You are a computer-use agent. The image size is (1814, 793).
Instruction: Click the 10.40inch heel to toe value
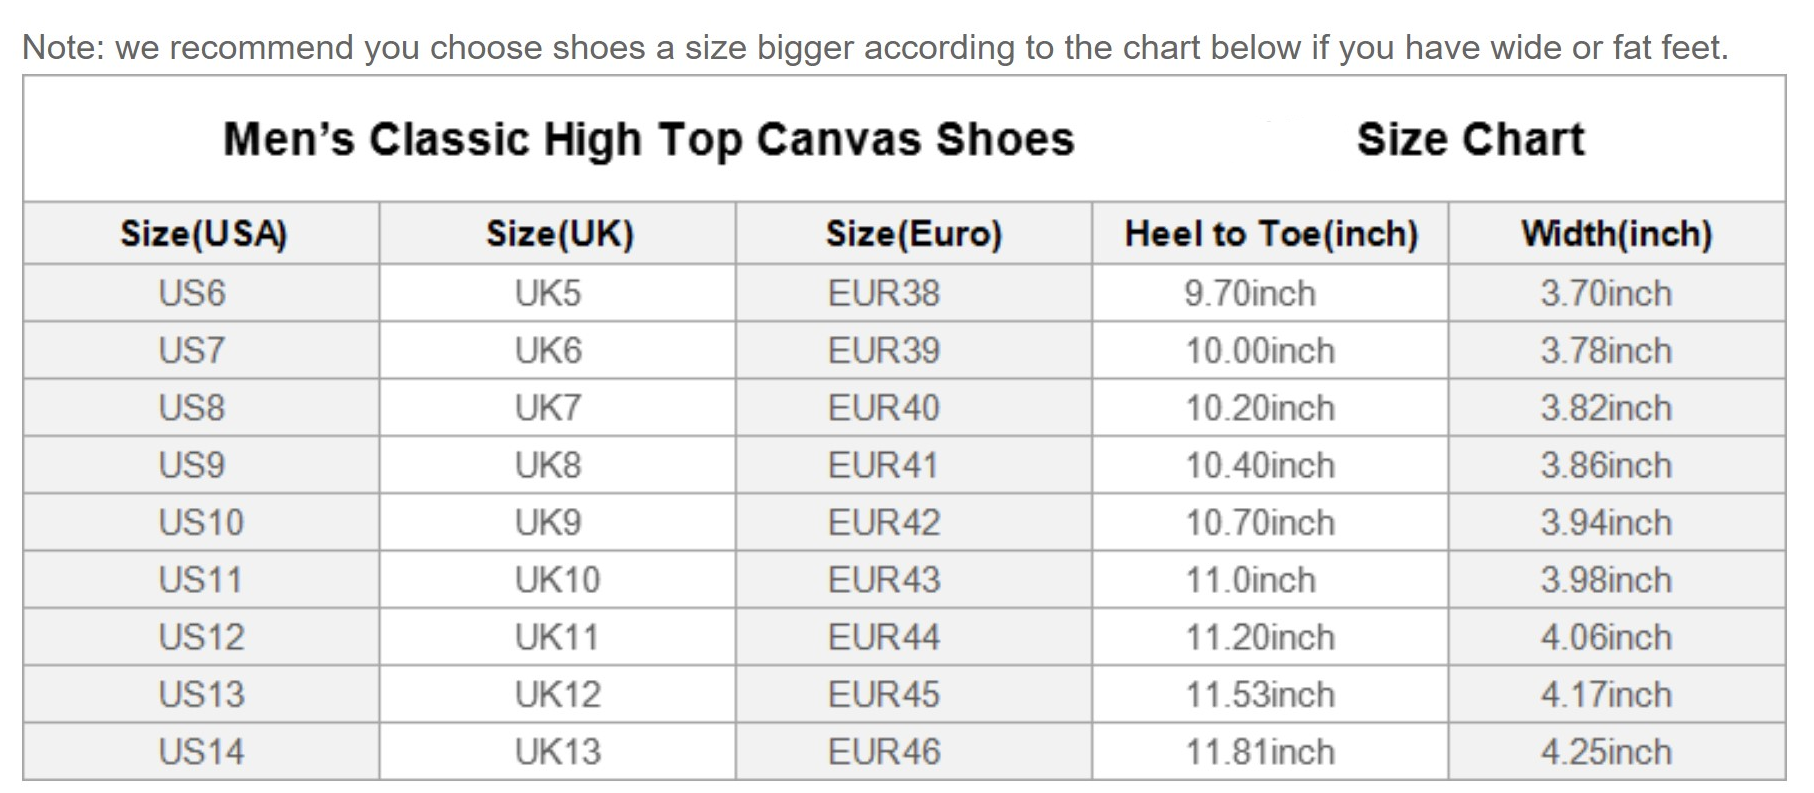(1260, 465)
